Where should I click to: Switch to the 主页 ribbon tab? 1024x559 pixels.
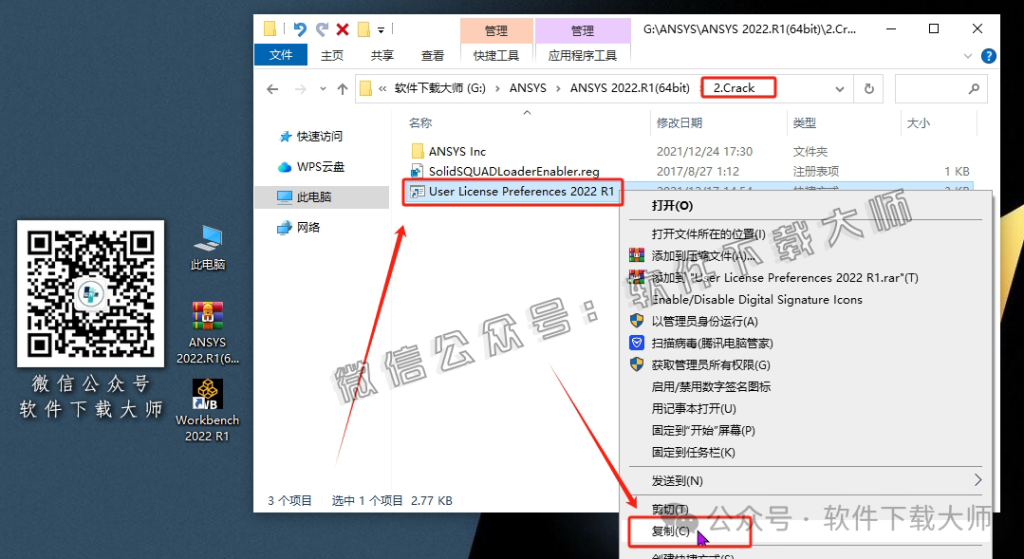tap(332, 56)
